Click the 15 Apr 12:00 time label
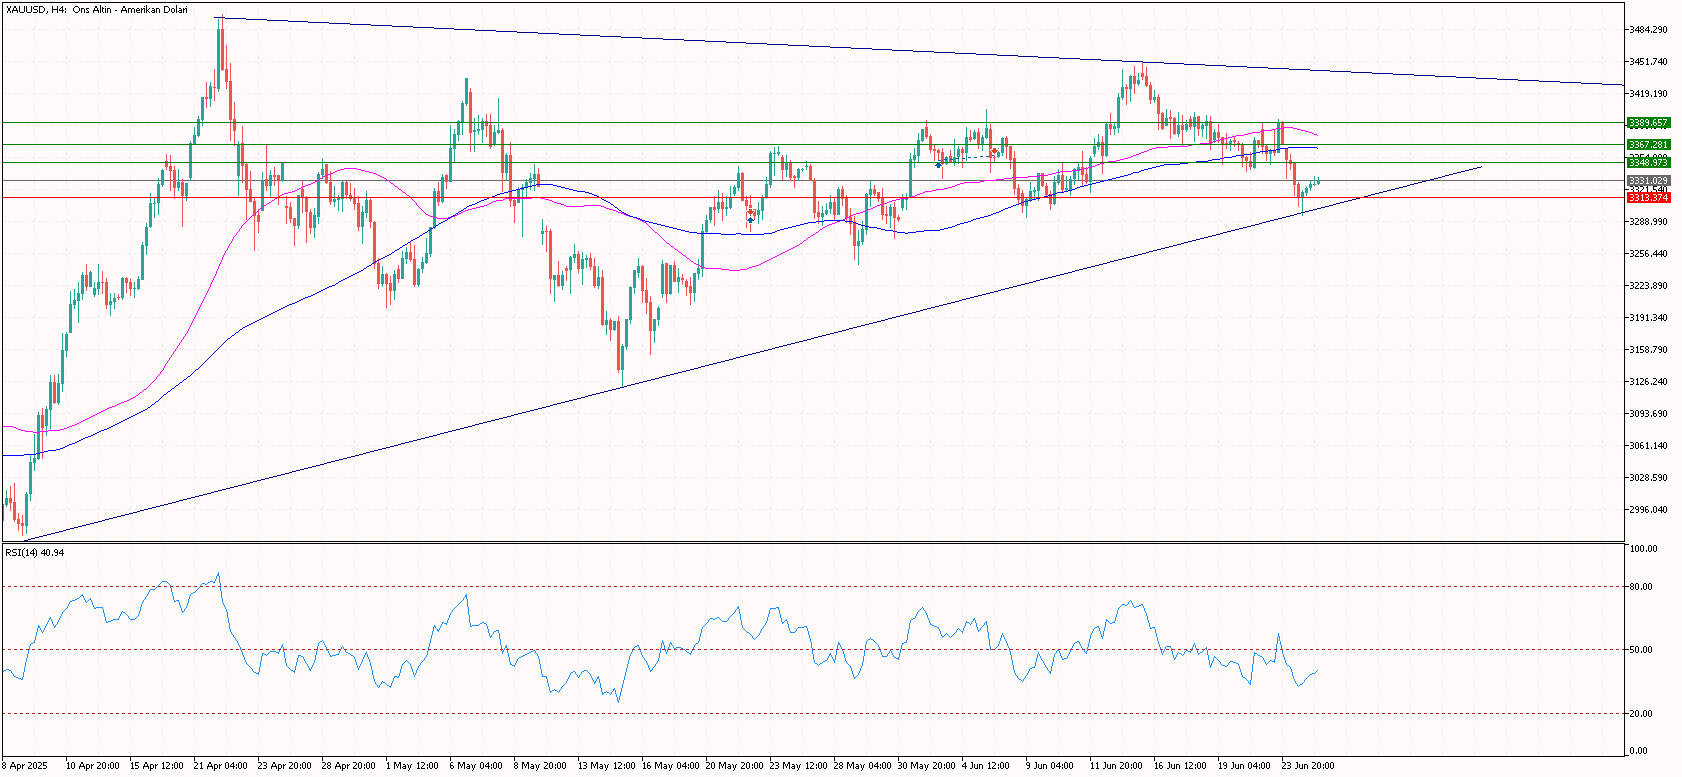 pyautogui.click(x=158, y=766)
